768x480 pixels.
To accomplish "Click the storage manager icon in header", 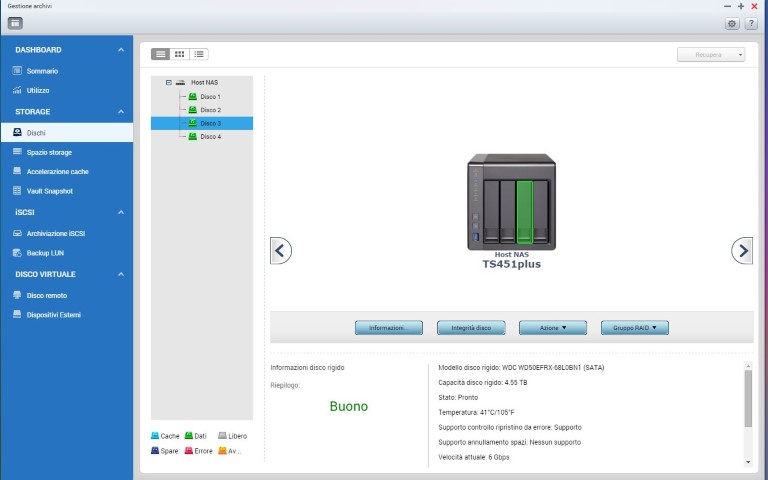I will 15,23.
